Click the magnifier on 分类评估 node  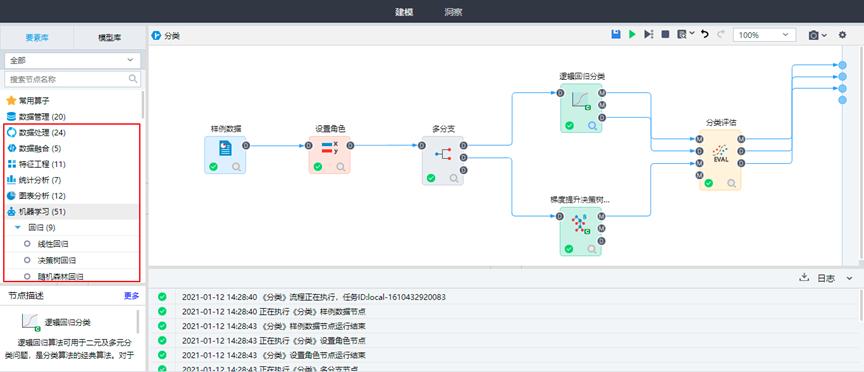[x=732, y=184]
